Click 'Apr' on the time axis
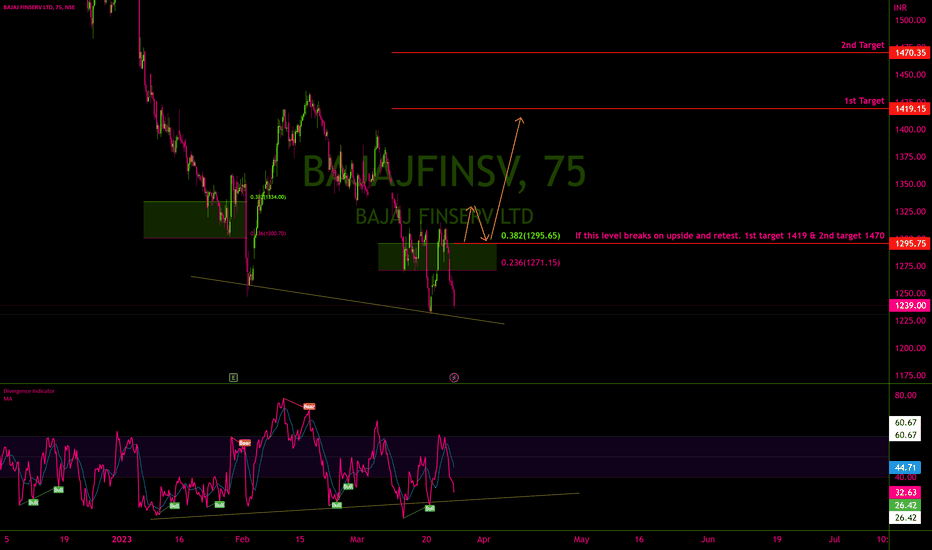Viewport: 932px width, 550px height. click(x=484, y=539)
